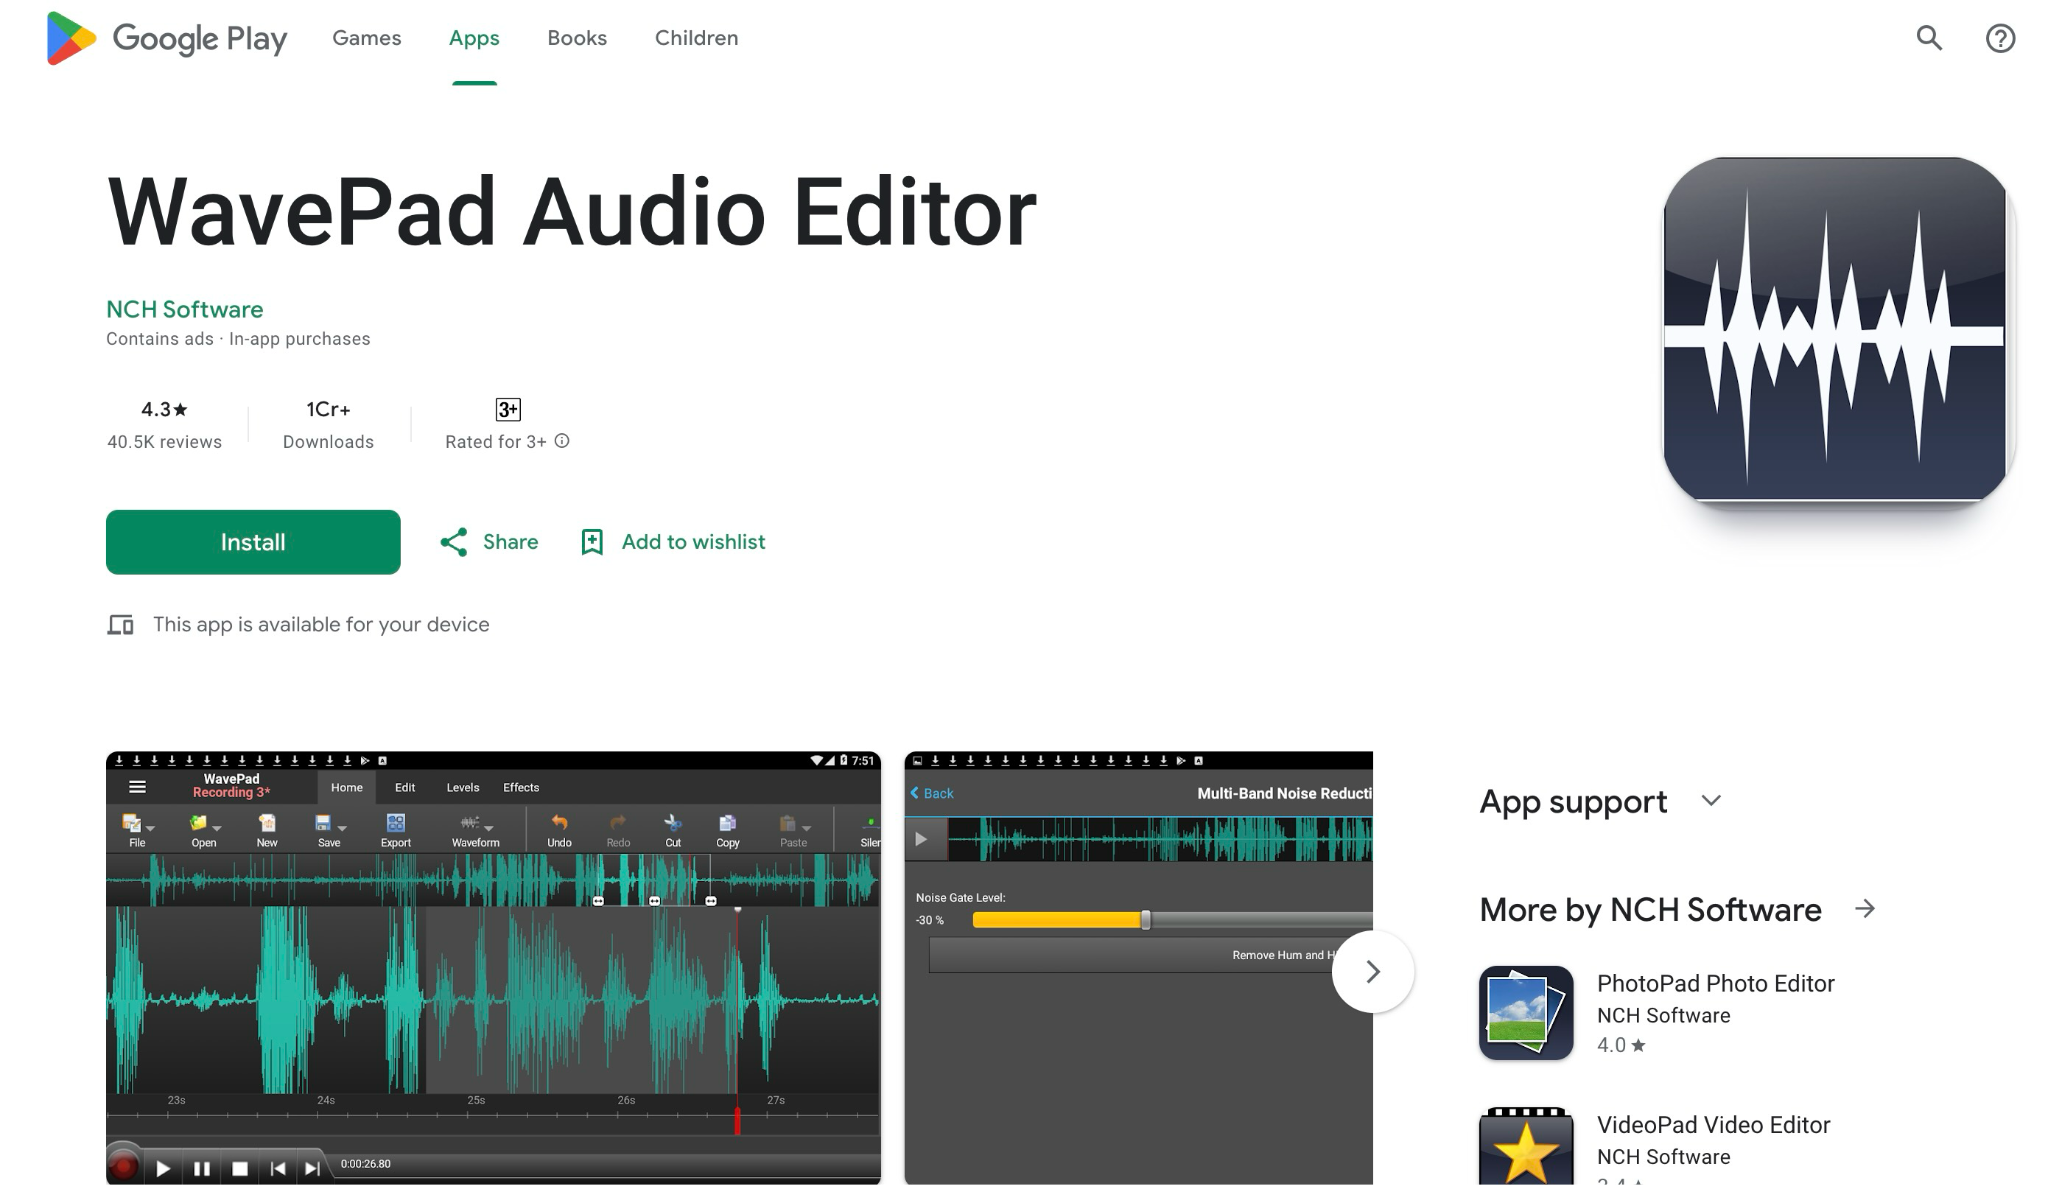Open the NCH Software developer link
Image resolution: width=2048 pixels, height=1185 pixels.
click(185, 309)
